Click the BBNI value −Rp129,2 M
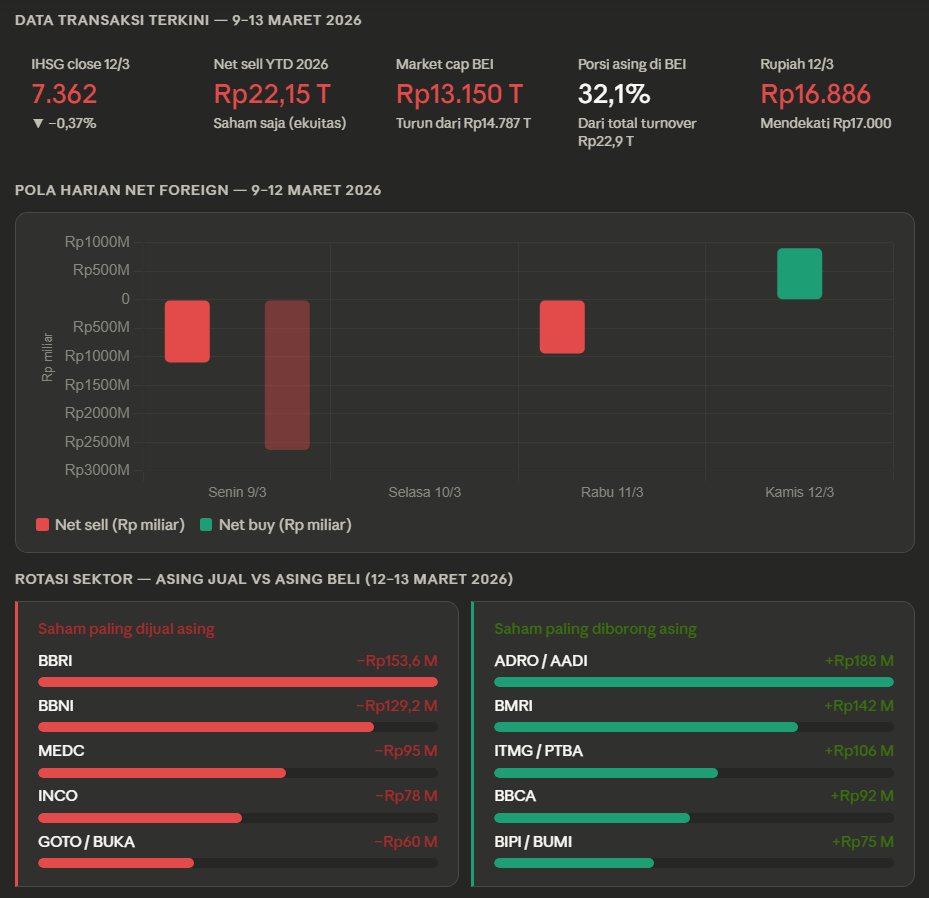 [397, 706]
